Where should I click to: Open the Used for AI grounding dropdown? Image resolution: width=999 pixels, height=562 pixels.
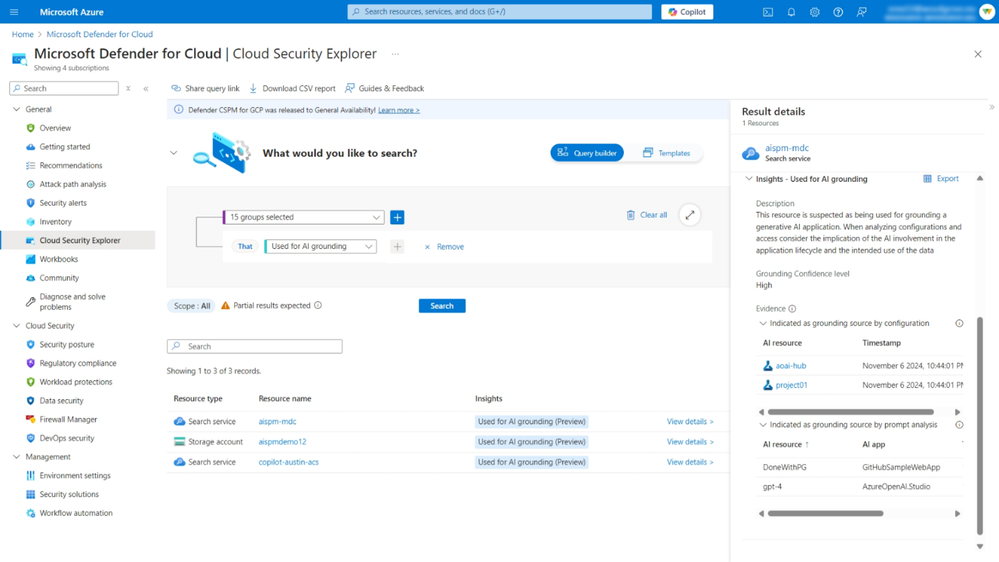pyautogui.click(x=320, y=247)
